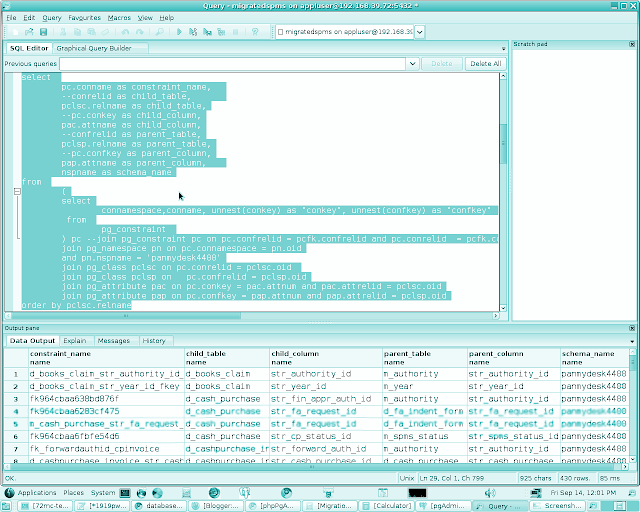Close the Scratch pad panel

point(632,44)
